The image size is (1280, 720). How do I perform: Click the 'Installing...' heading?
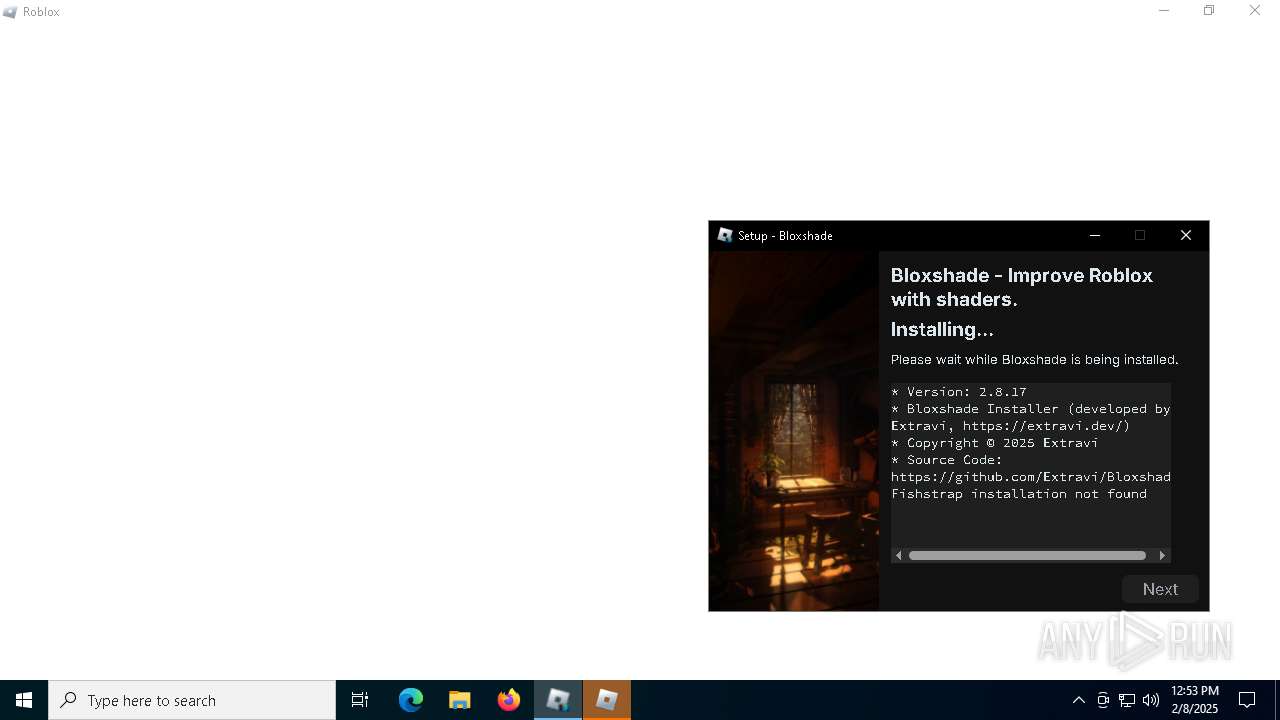click(x=942, y=329)
